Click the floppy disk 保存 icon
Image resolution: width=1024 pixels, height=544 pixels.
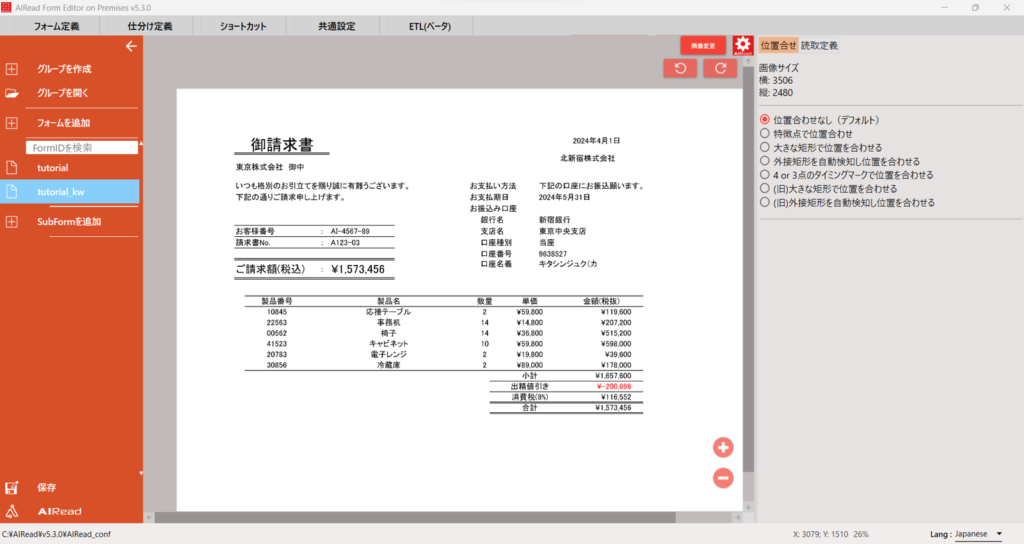click(x=12, y=488)
